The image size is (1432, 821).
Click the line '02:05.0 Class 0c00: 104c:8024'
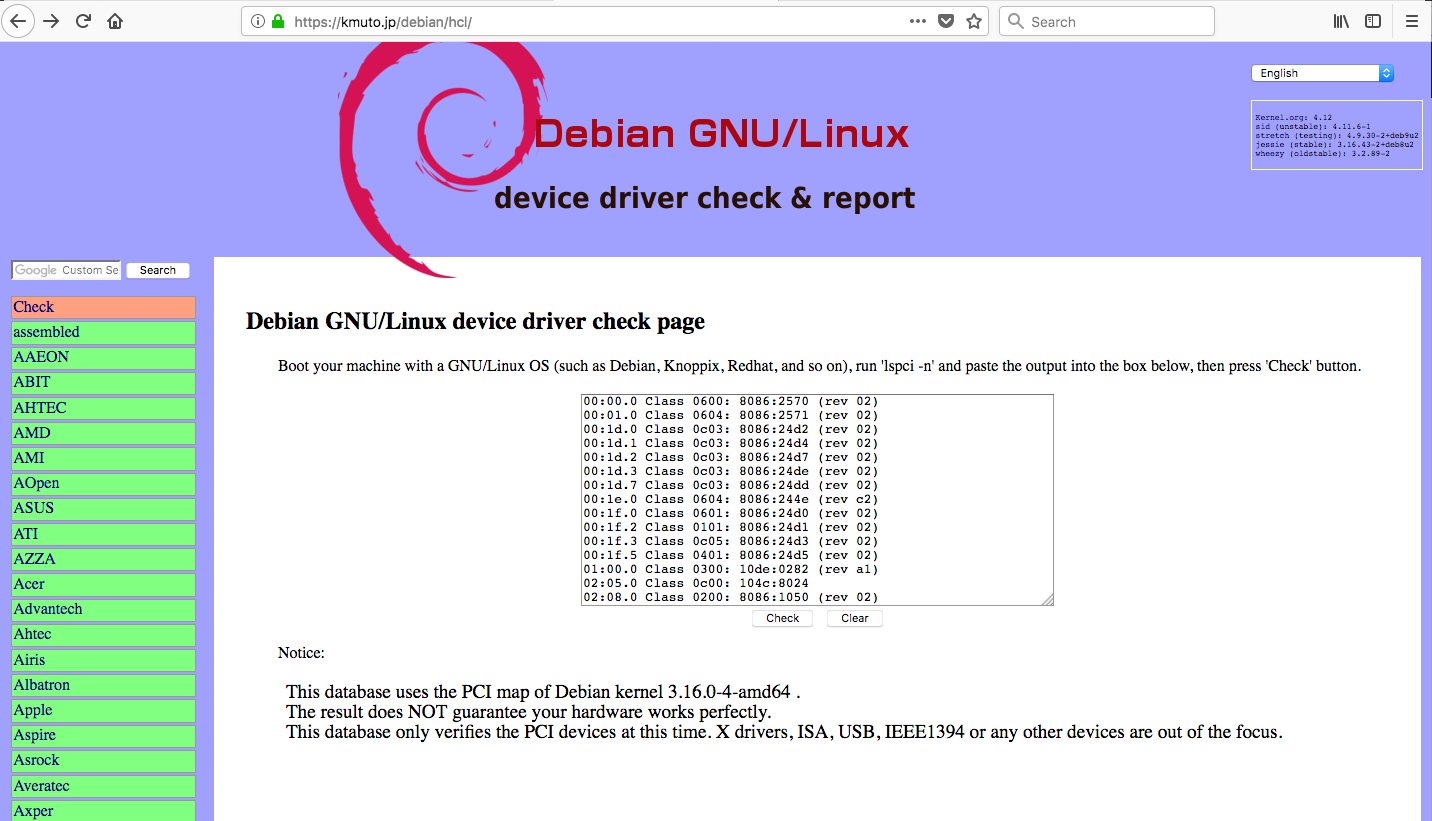pos(696,583)
